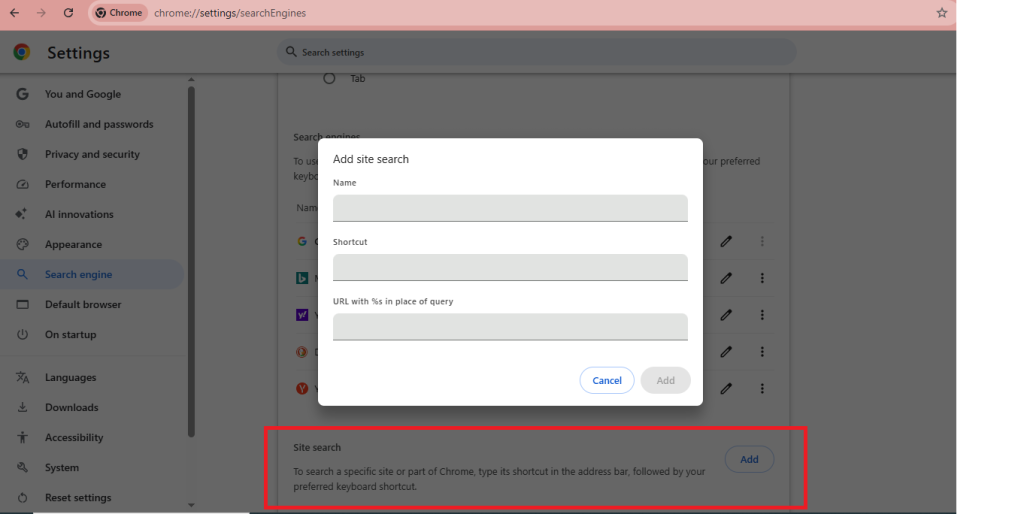Click the power icon for On startup
The image size is (1024, 514).
[x=22, y=334]
